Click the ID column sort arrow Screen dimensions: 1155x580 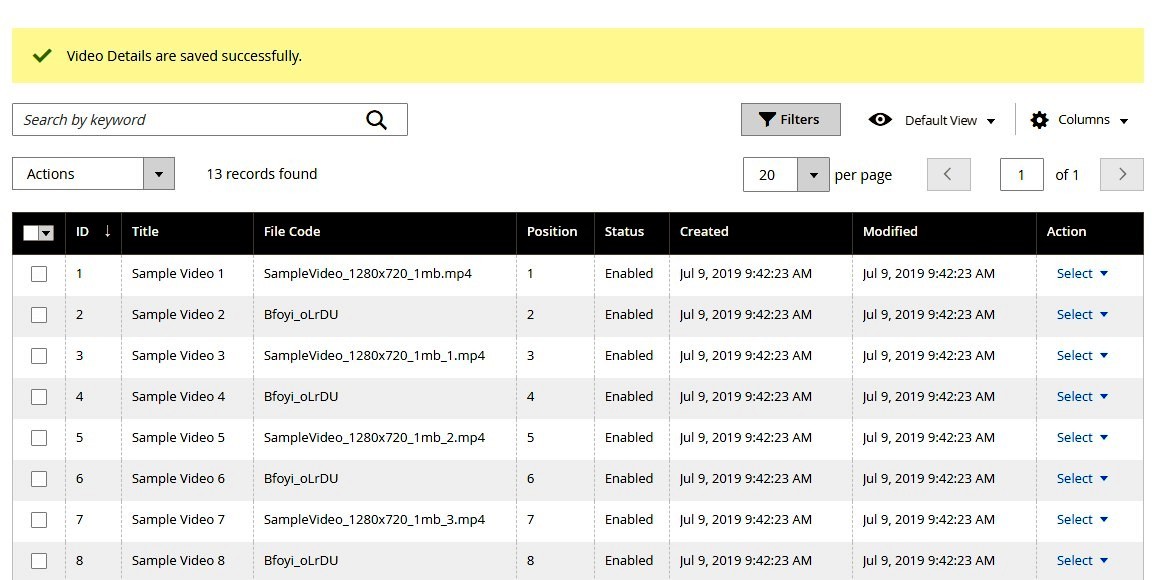click(107, 231)
